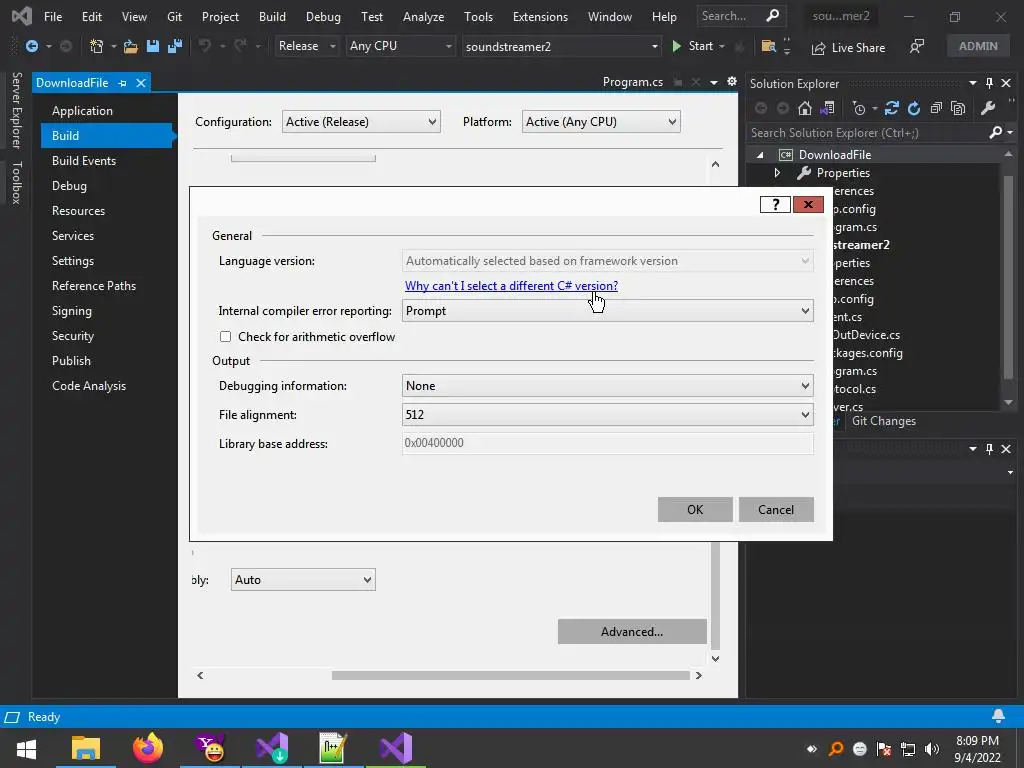Pin the DownloadFile tab
1024x768 pixels.
point(122,83)
